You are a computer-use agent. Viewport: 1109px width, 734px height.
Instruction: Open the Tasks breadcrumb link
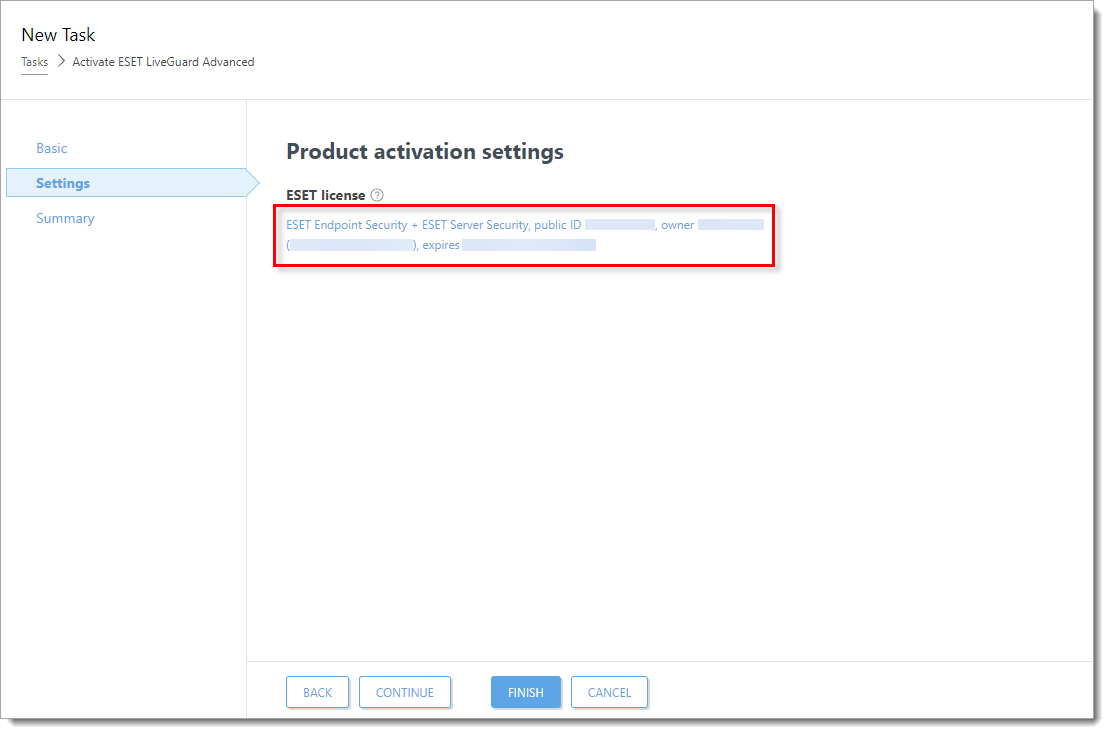click(x=34, y=62)
